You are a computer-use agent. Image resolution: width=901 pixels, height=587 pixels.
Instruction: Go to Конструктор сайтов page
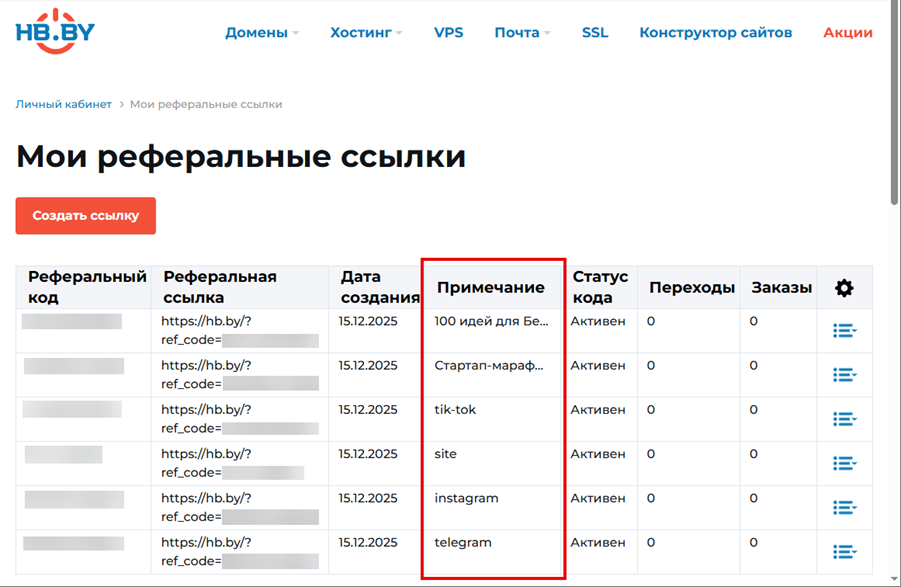[715, 33]
